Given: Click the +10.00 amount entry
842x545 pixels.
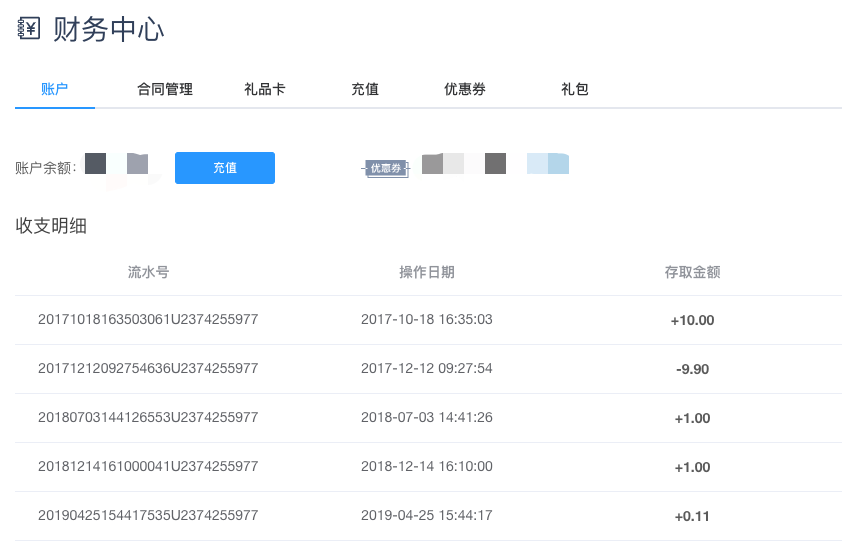Looking at the screenshot, I should click(693, 321).
